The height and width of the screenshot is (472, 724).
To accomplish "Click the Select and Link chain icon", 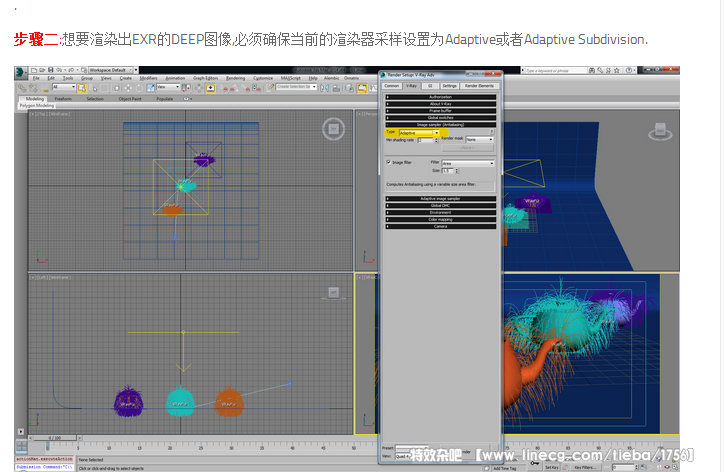I will tap(22, 88).
